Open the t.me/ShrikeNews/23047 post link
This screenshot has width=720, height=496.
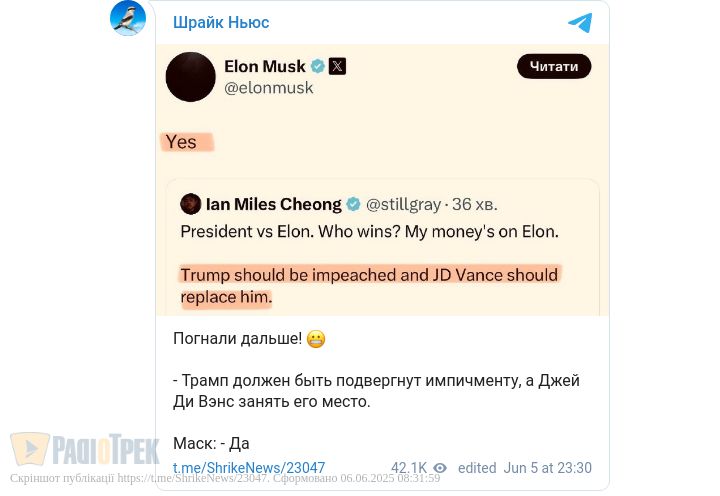point(249,468)
